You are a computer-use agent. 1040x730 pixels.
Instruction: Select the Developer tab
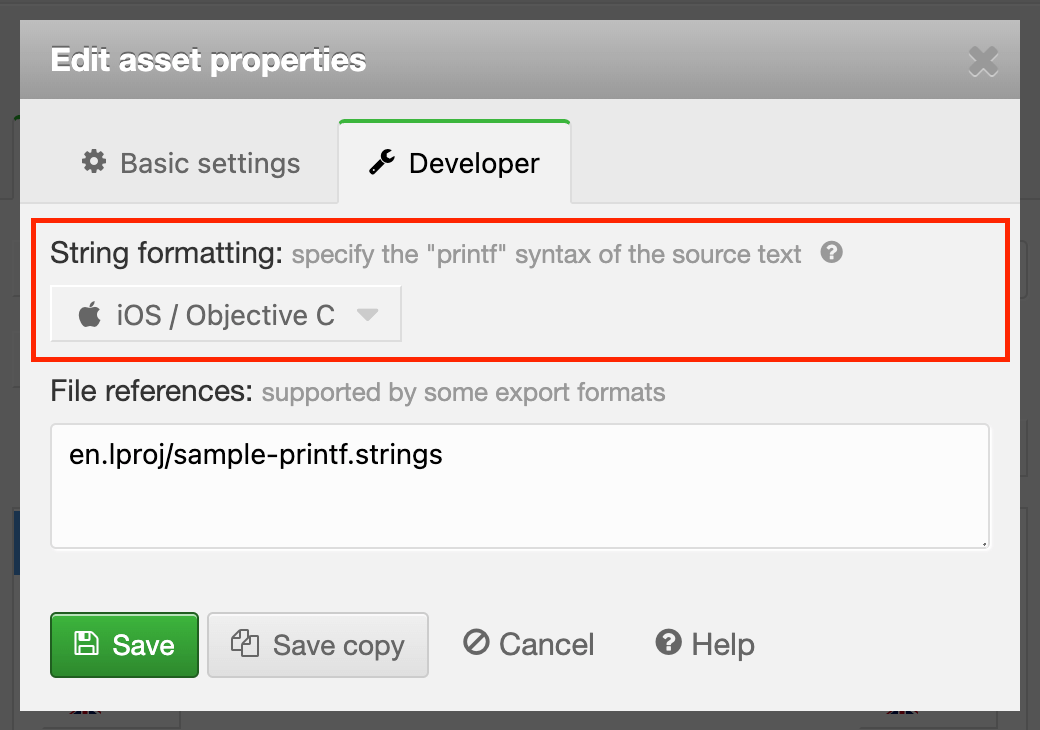tap(455, 163)
